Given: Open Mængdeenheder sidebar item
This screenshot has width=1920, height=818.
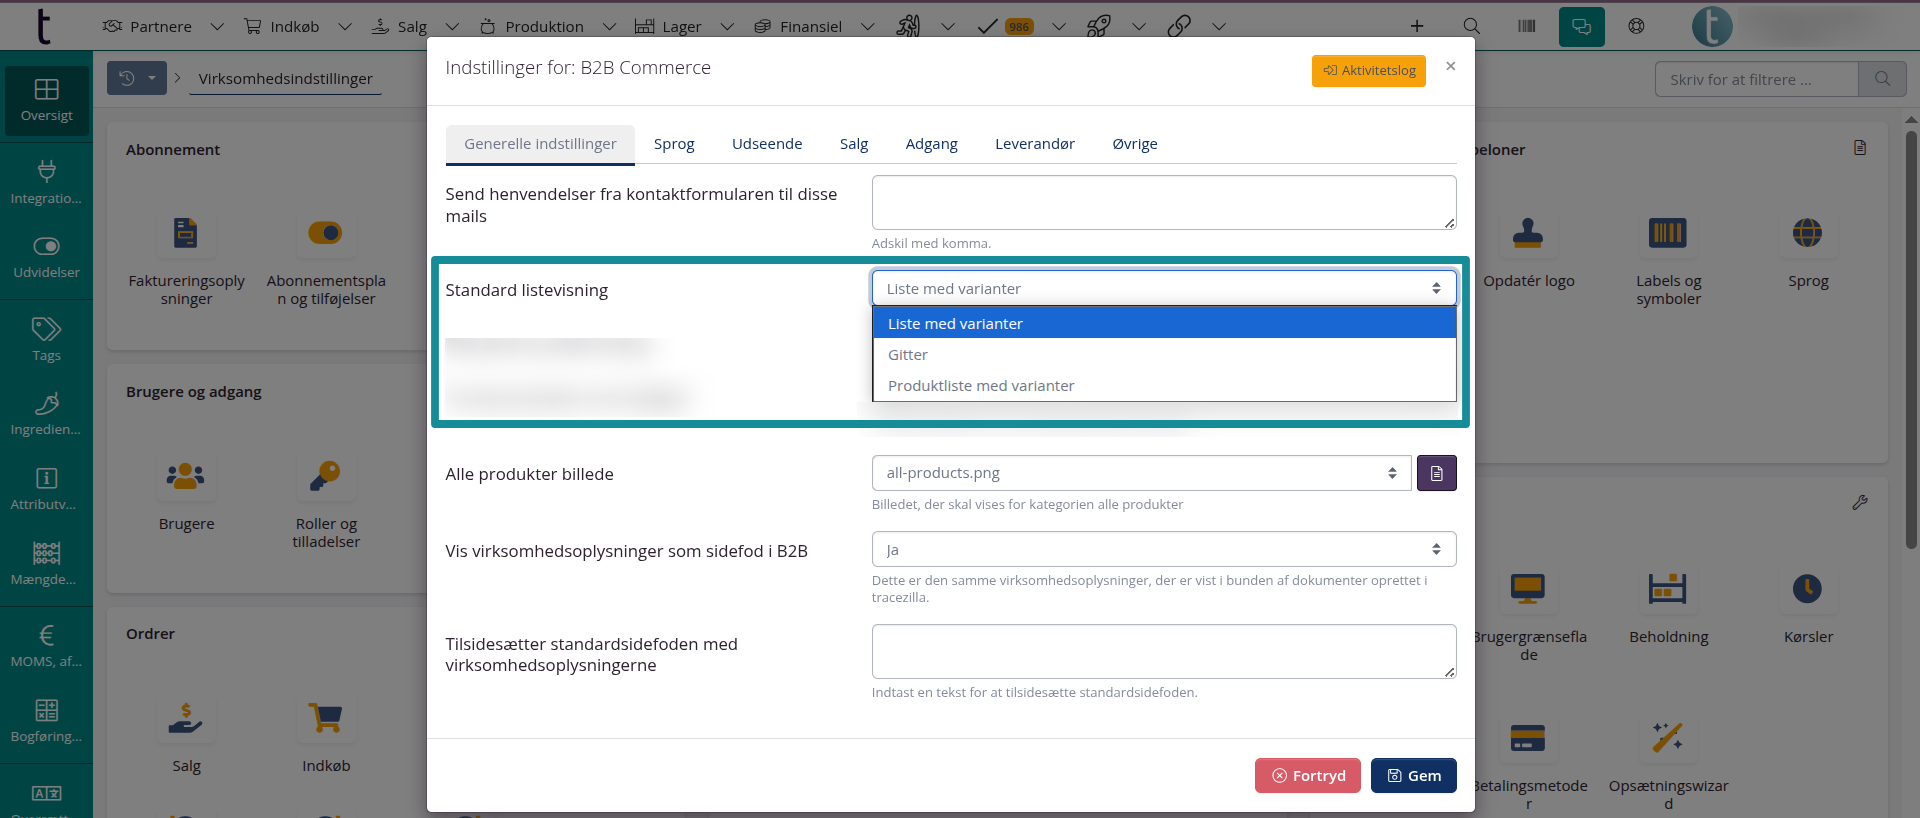Looking at the screenshot, I should click(46, 564).
